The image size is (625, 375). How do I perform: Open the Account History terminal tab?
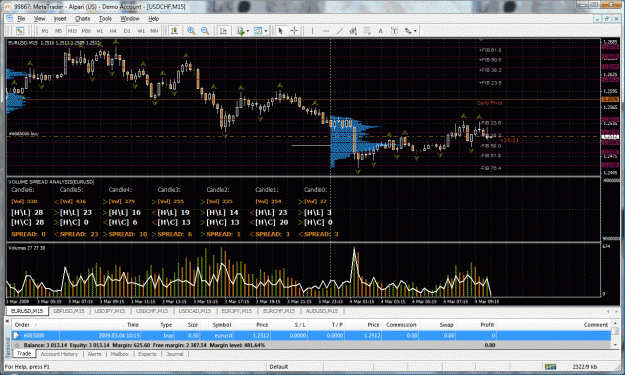click(x=59, y=354)
